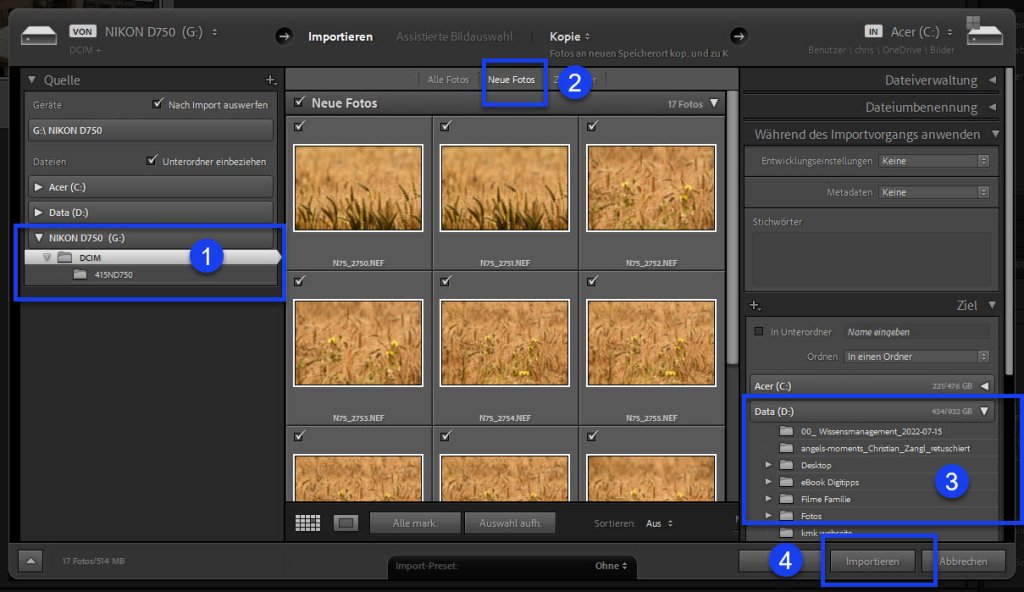Open the Ordnen In einen Ordner dropdown
This screenshot has width=1024, height=592.
916,357
